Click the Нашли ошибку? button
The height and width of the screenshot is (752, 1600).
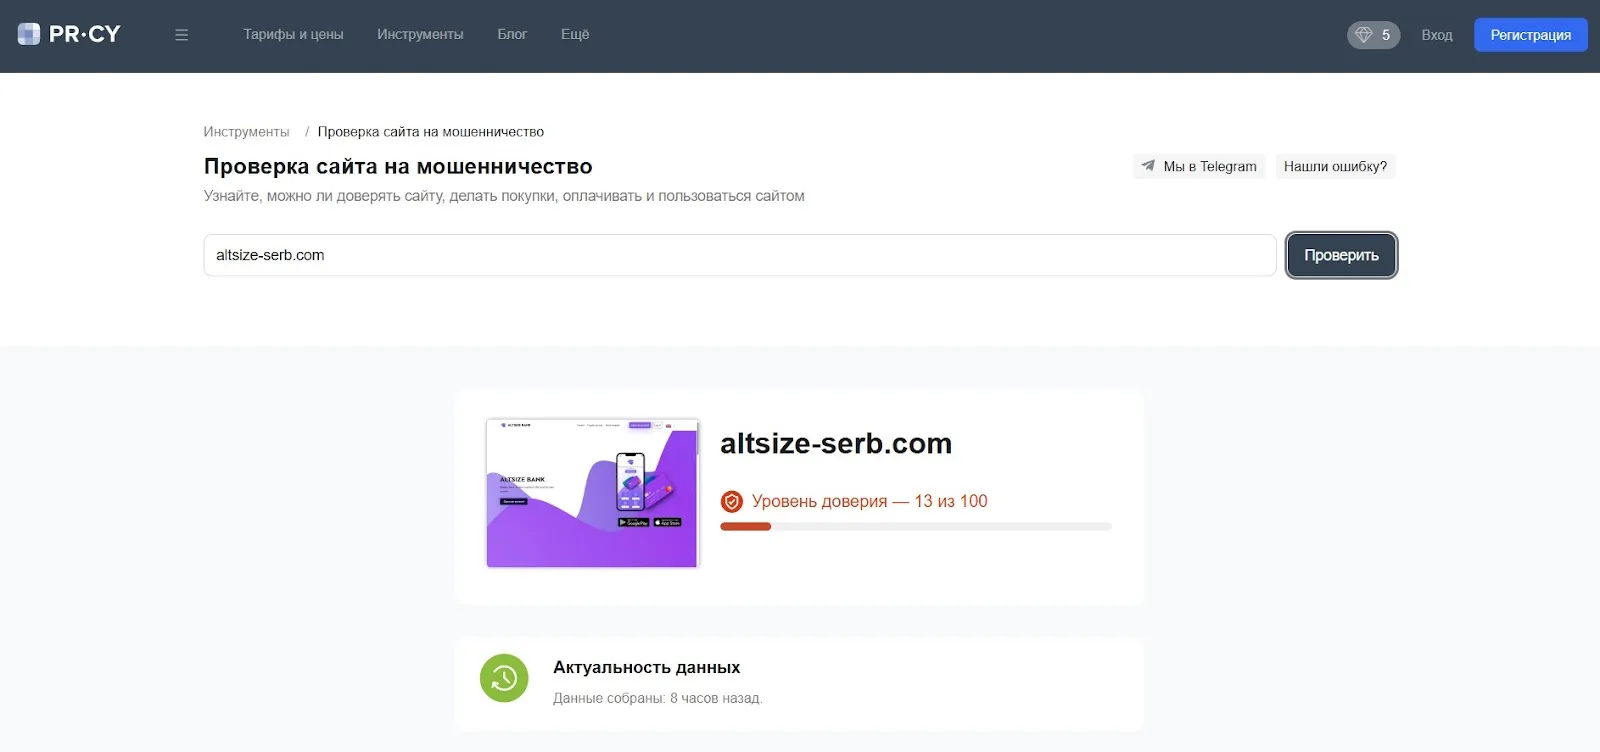(x=1335, y=166)
